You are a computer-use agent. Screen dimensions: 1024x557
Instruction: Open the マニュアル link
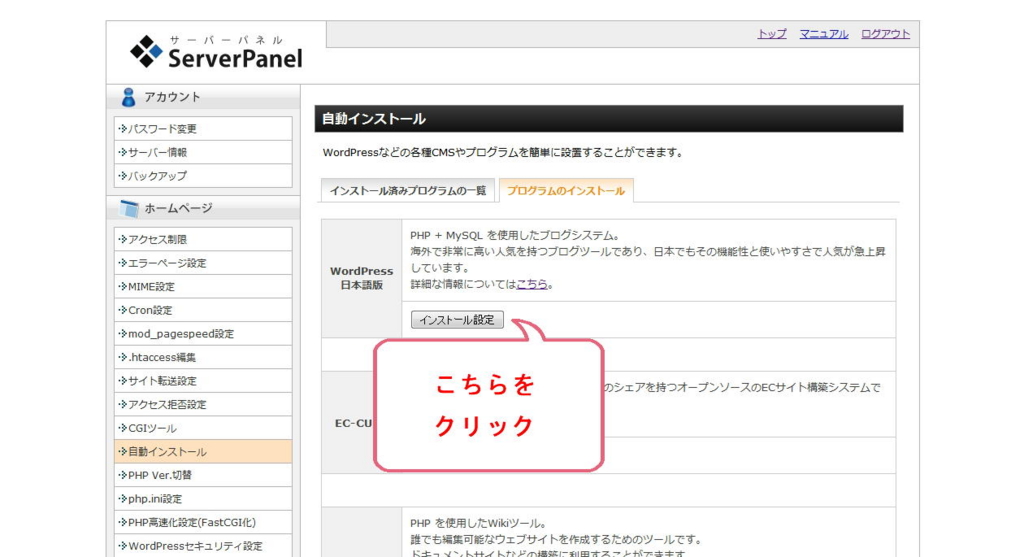pos(824,34)
